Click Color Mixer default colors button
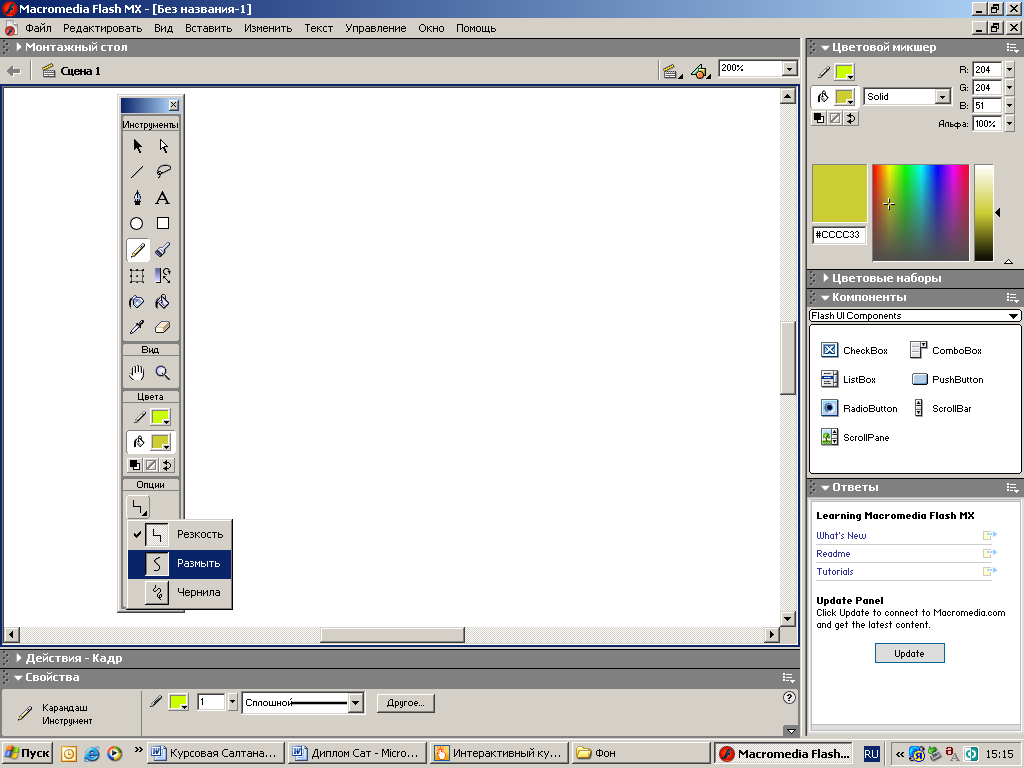Image resolution: width=1024 pixels, height=768 pixels. pyautogui.click(x=818, y=118)
